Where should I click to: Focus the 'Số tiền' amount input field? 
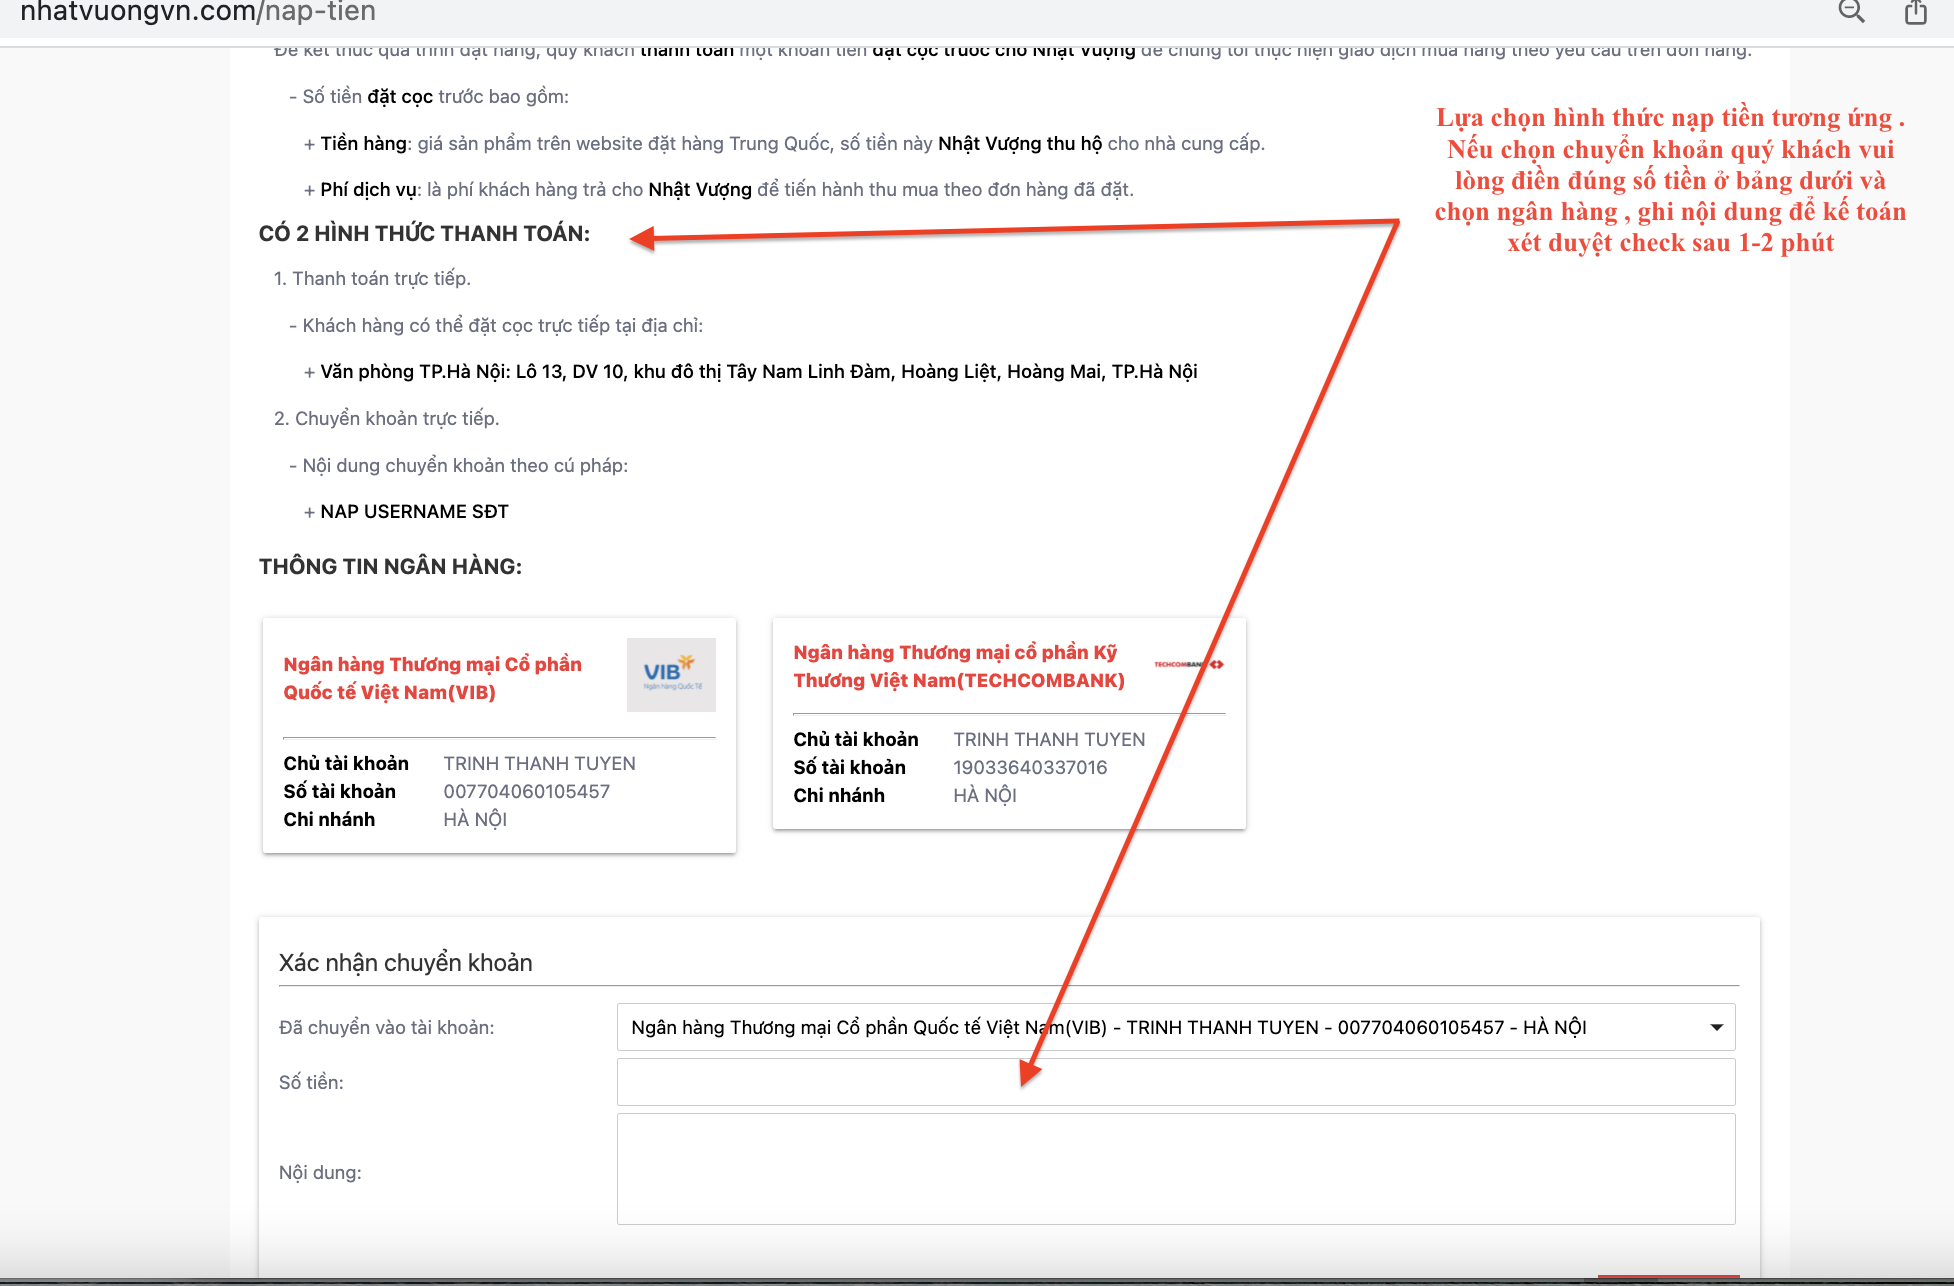coord(1176,1082)
